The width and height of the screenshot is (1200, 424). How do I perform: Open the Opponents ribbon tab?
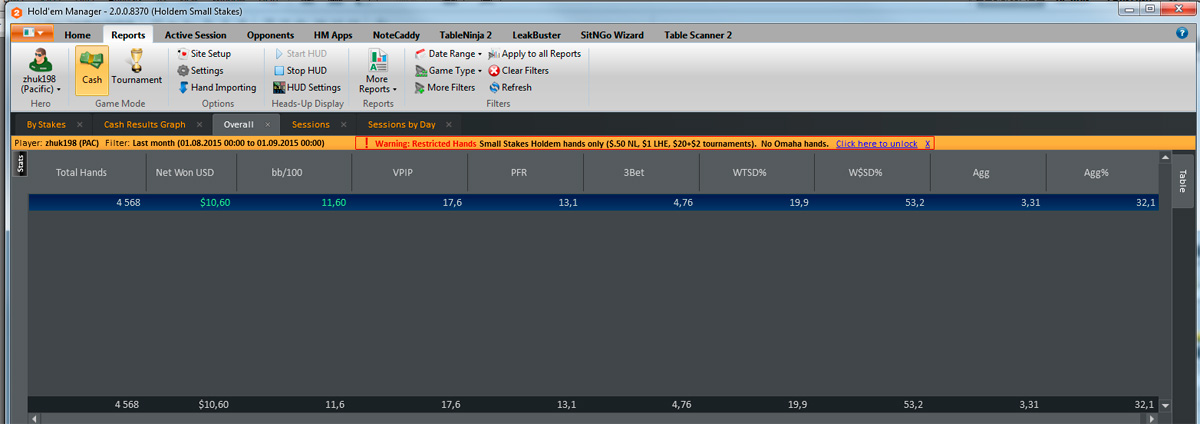tap(270, 35)
